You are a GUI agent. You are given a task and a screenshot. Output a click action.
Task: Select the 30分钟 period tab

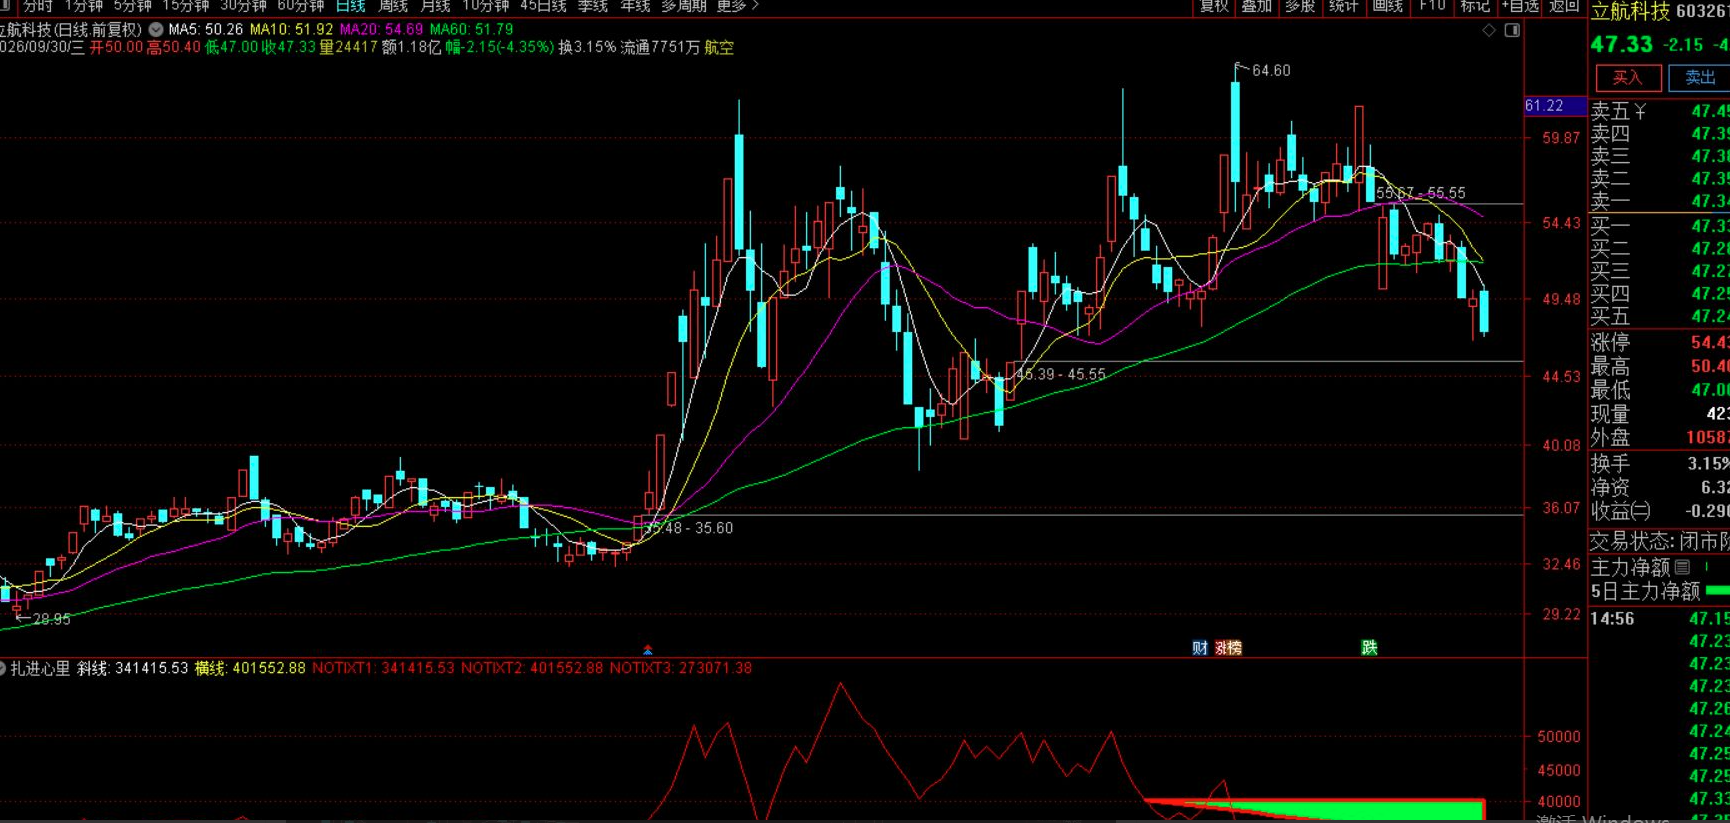click(243, 6)
